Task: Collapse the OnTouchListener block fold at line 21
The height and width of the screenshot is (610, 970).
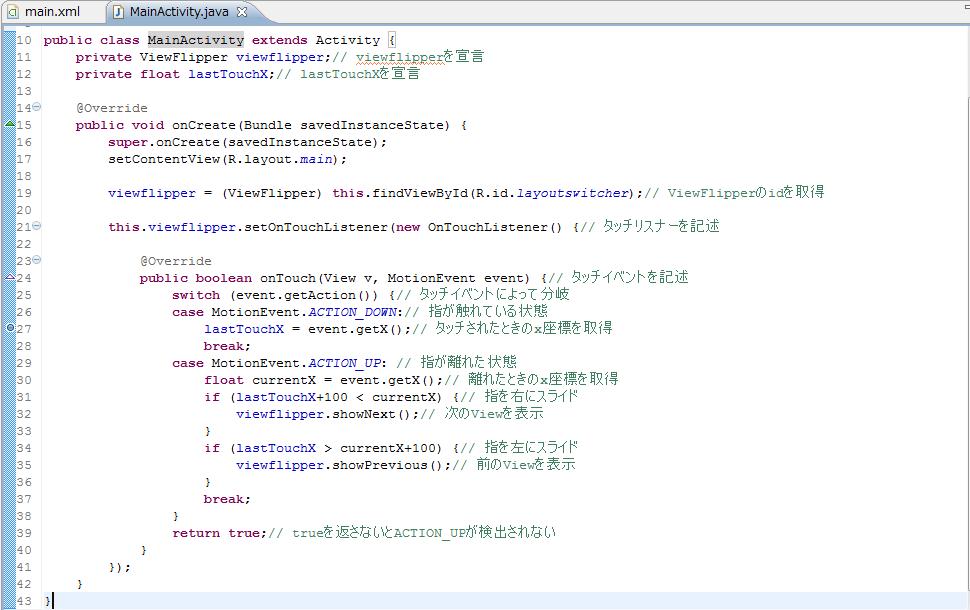Action: [x=37, y=226]
